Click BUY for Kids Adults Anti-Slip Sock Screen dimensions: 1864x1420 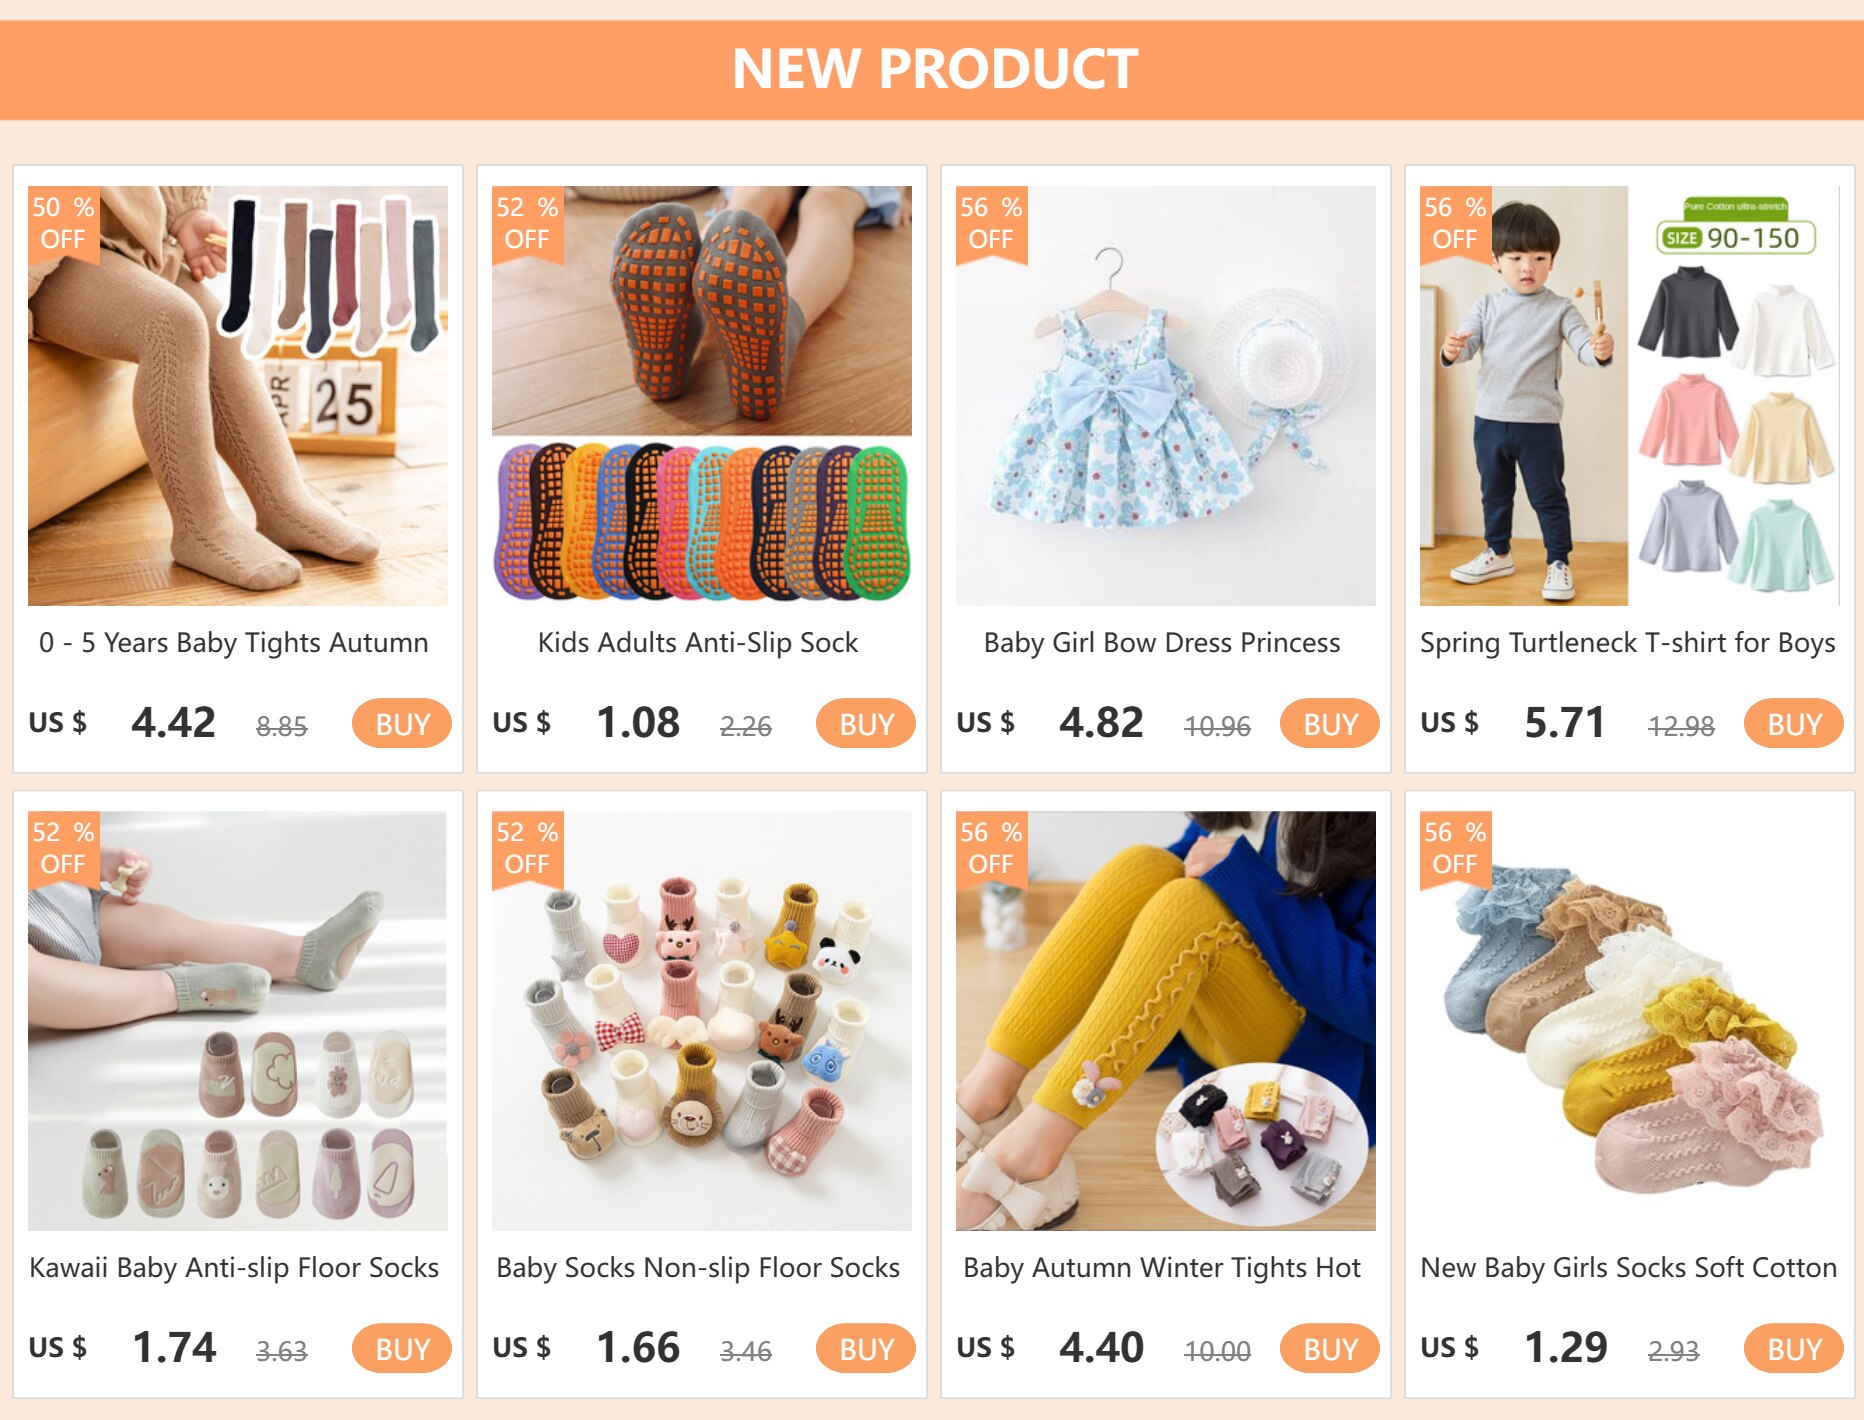pyautogui.click(x=866, y=723)
